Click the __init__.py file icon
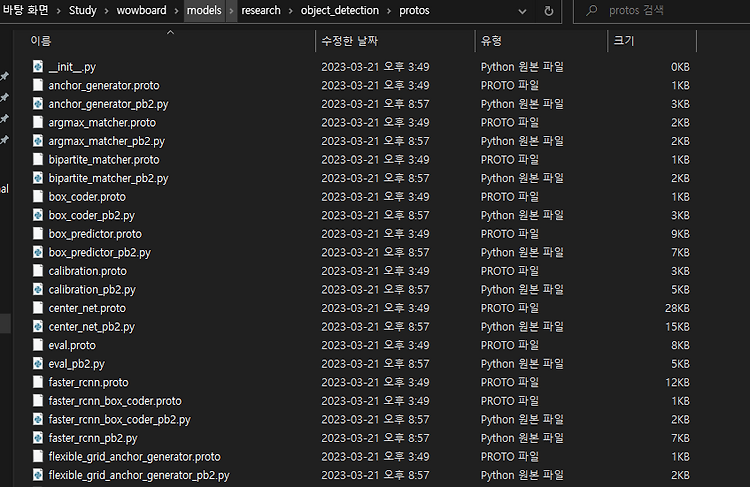Screen dimensions: 750x487 click(x=38, y=66)
